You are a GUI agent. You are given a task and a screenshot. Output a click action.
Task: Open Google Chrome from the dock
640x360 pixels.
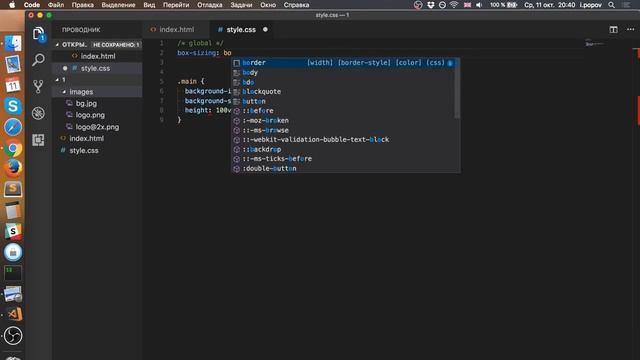[13, 148]
